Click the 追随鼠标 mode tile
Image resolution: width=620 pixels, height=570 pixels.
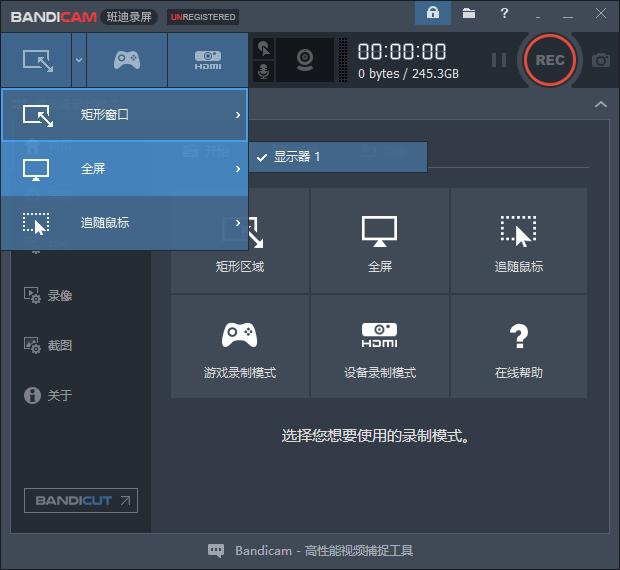pyautogui.click(x=519, y=241)
